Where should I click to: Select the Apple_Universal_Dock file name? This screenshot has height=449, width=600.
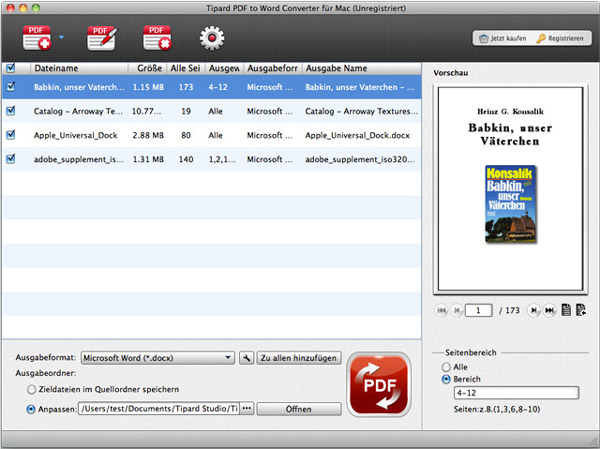click(x=75, y=136)
